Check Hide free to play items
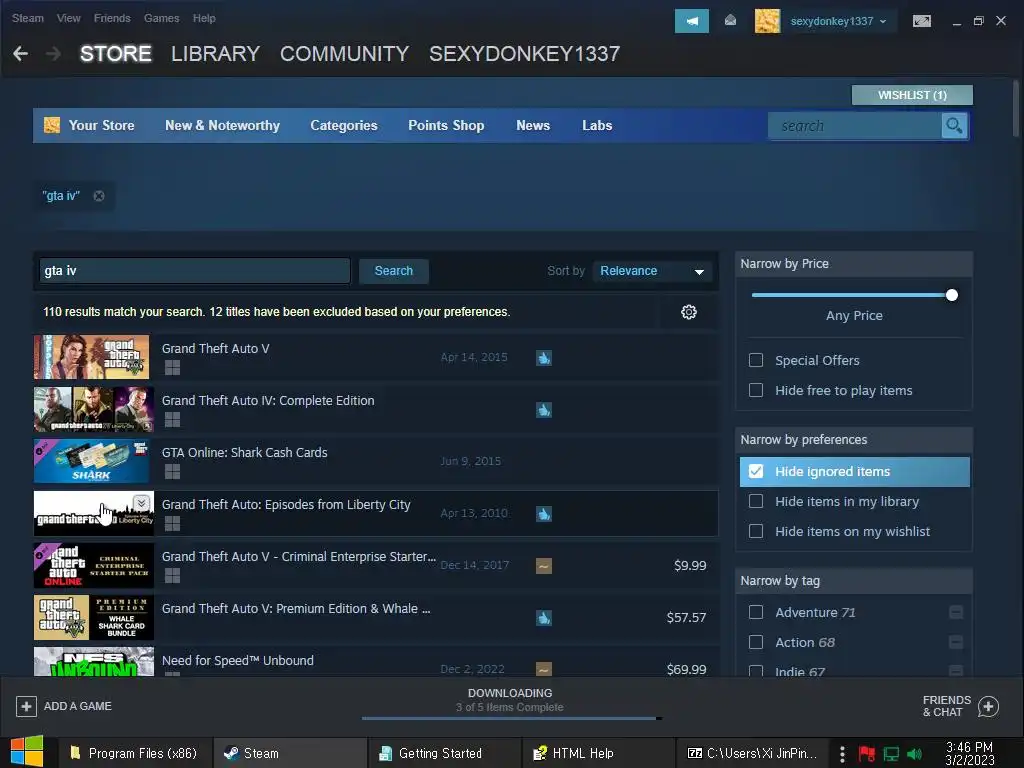The width and height of the screenshot is (1024, 768). [756, 390]
